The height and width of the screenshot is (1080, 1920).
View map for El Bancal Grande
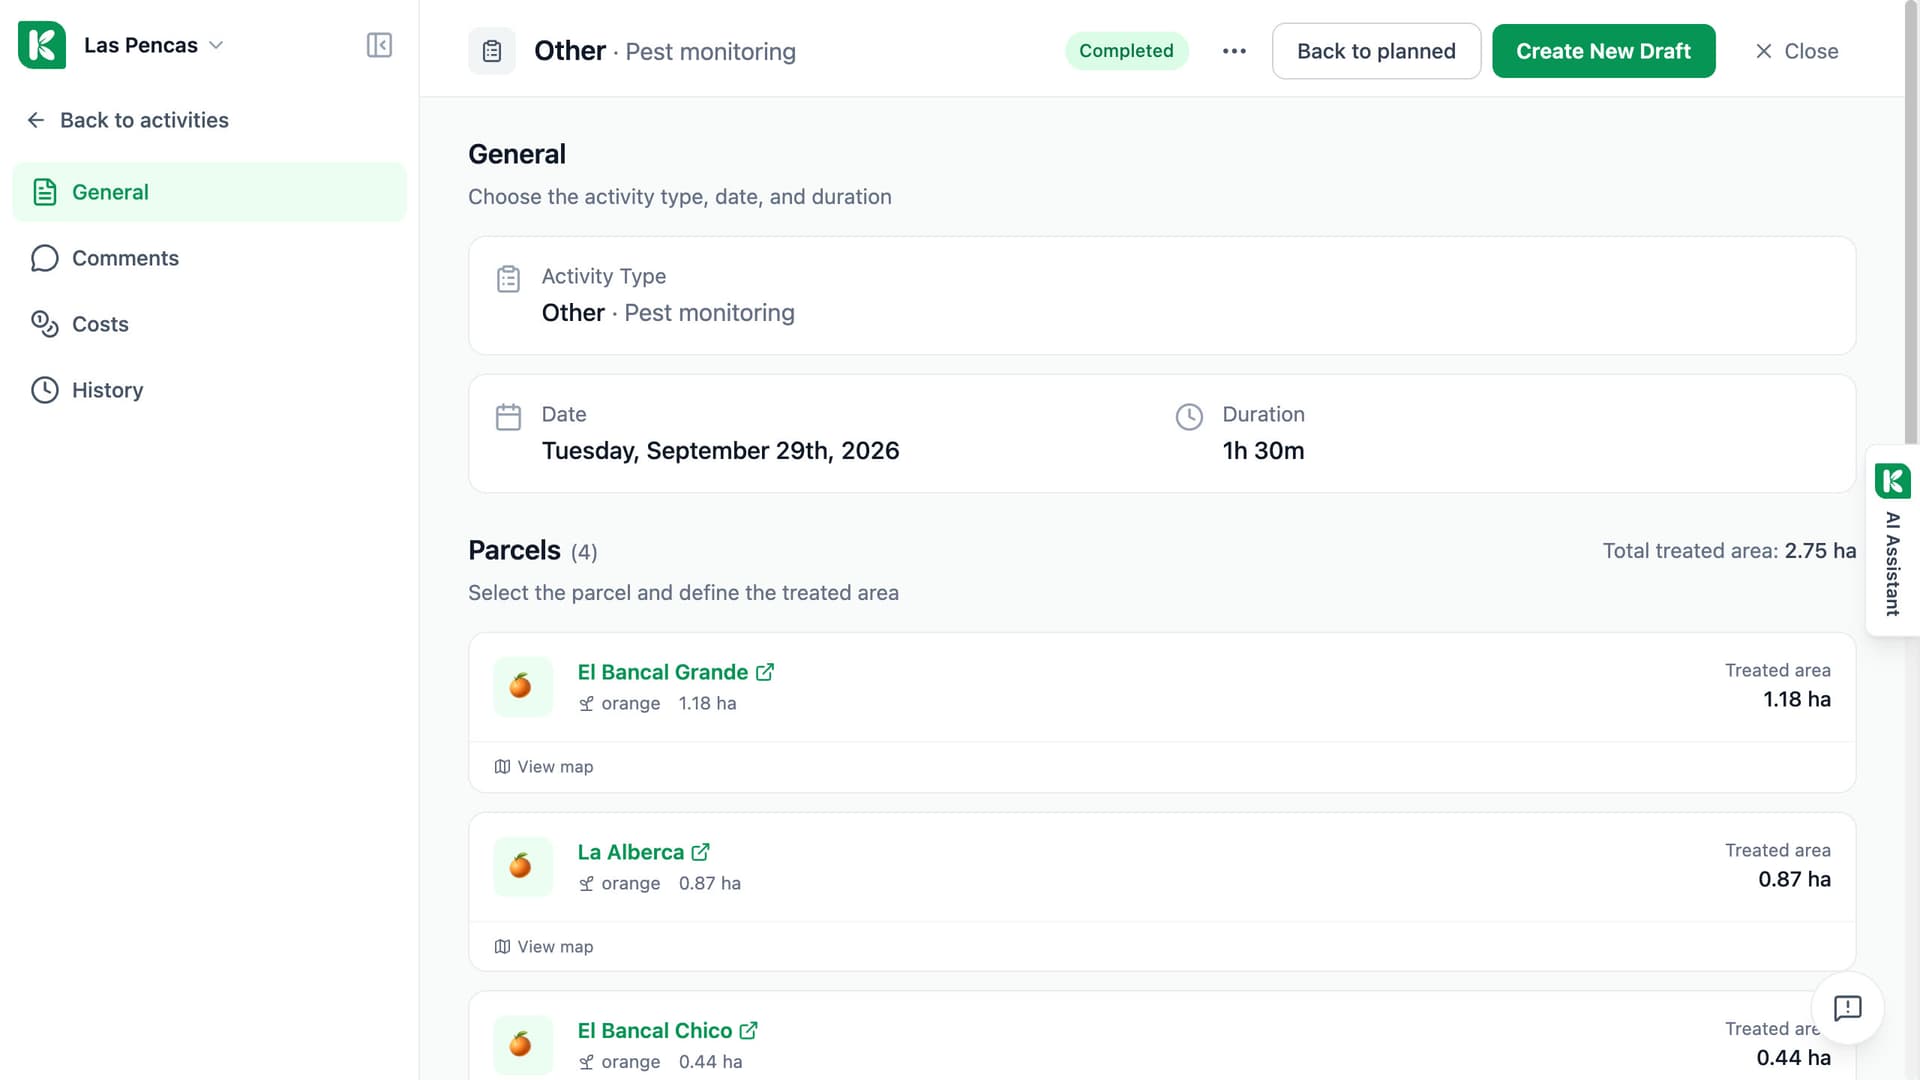click(544, 767)
